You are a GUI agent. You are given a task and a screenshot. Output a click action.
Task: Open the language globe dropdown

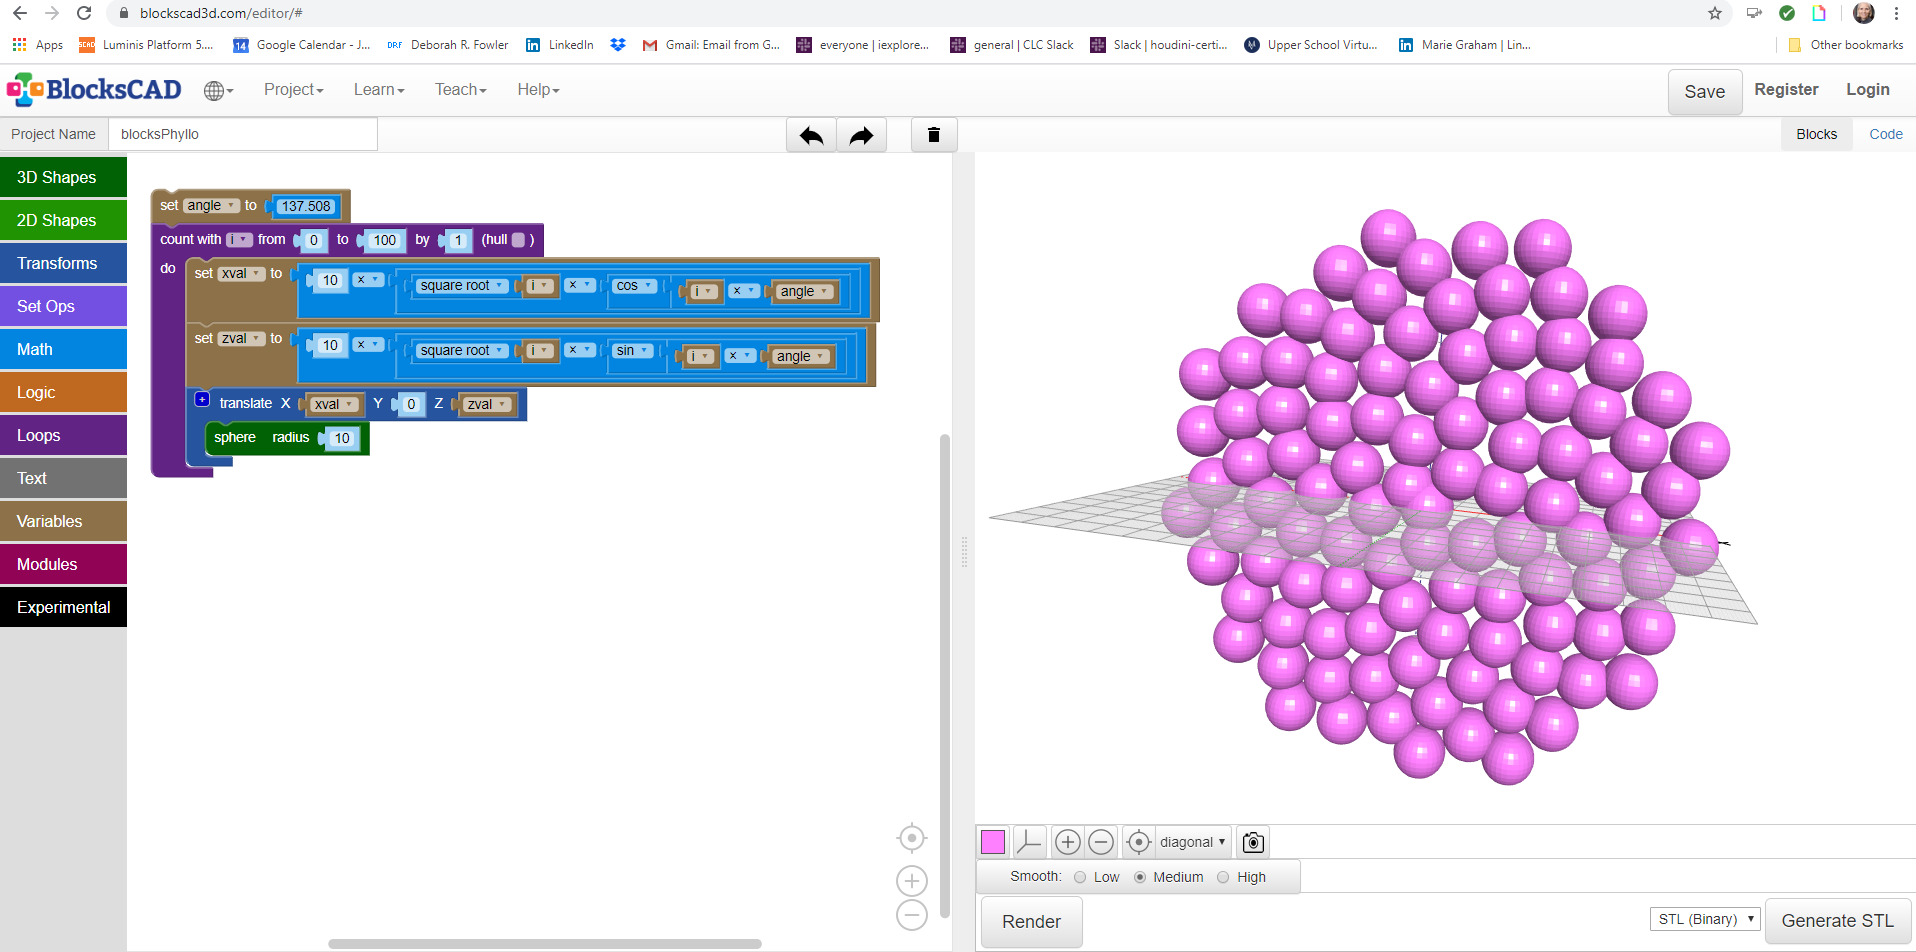point(218,90)
